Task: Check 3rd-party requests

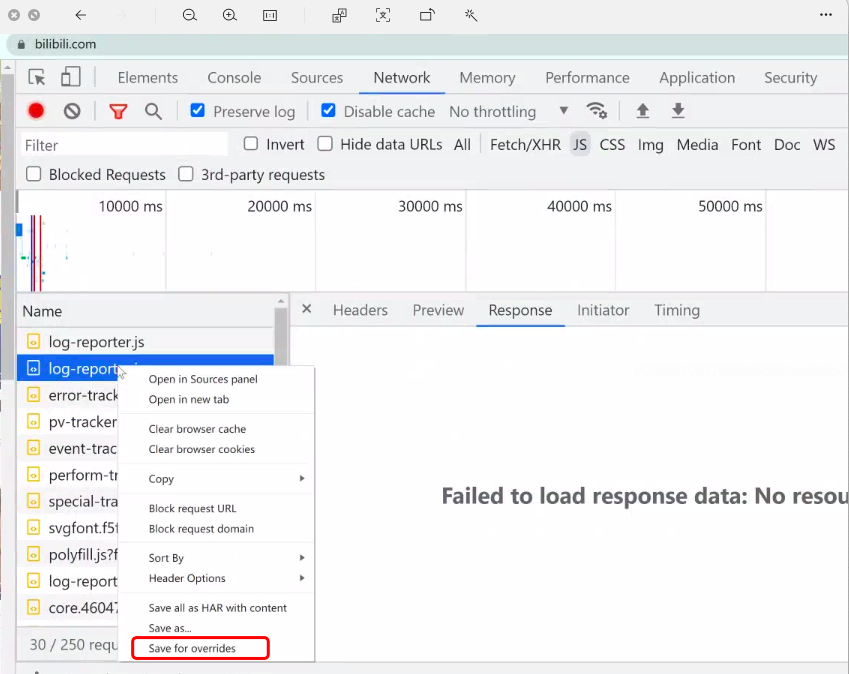Action: pyautogui.click(x=186, y=174)
